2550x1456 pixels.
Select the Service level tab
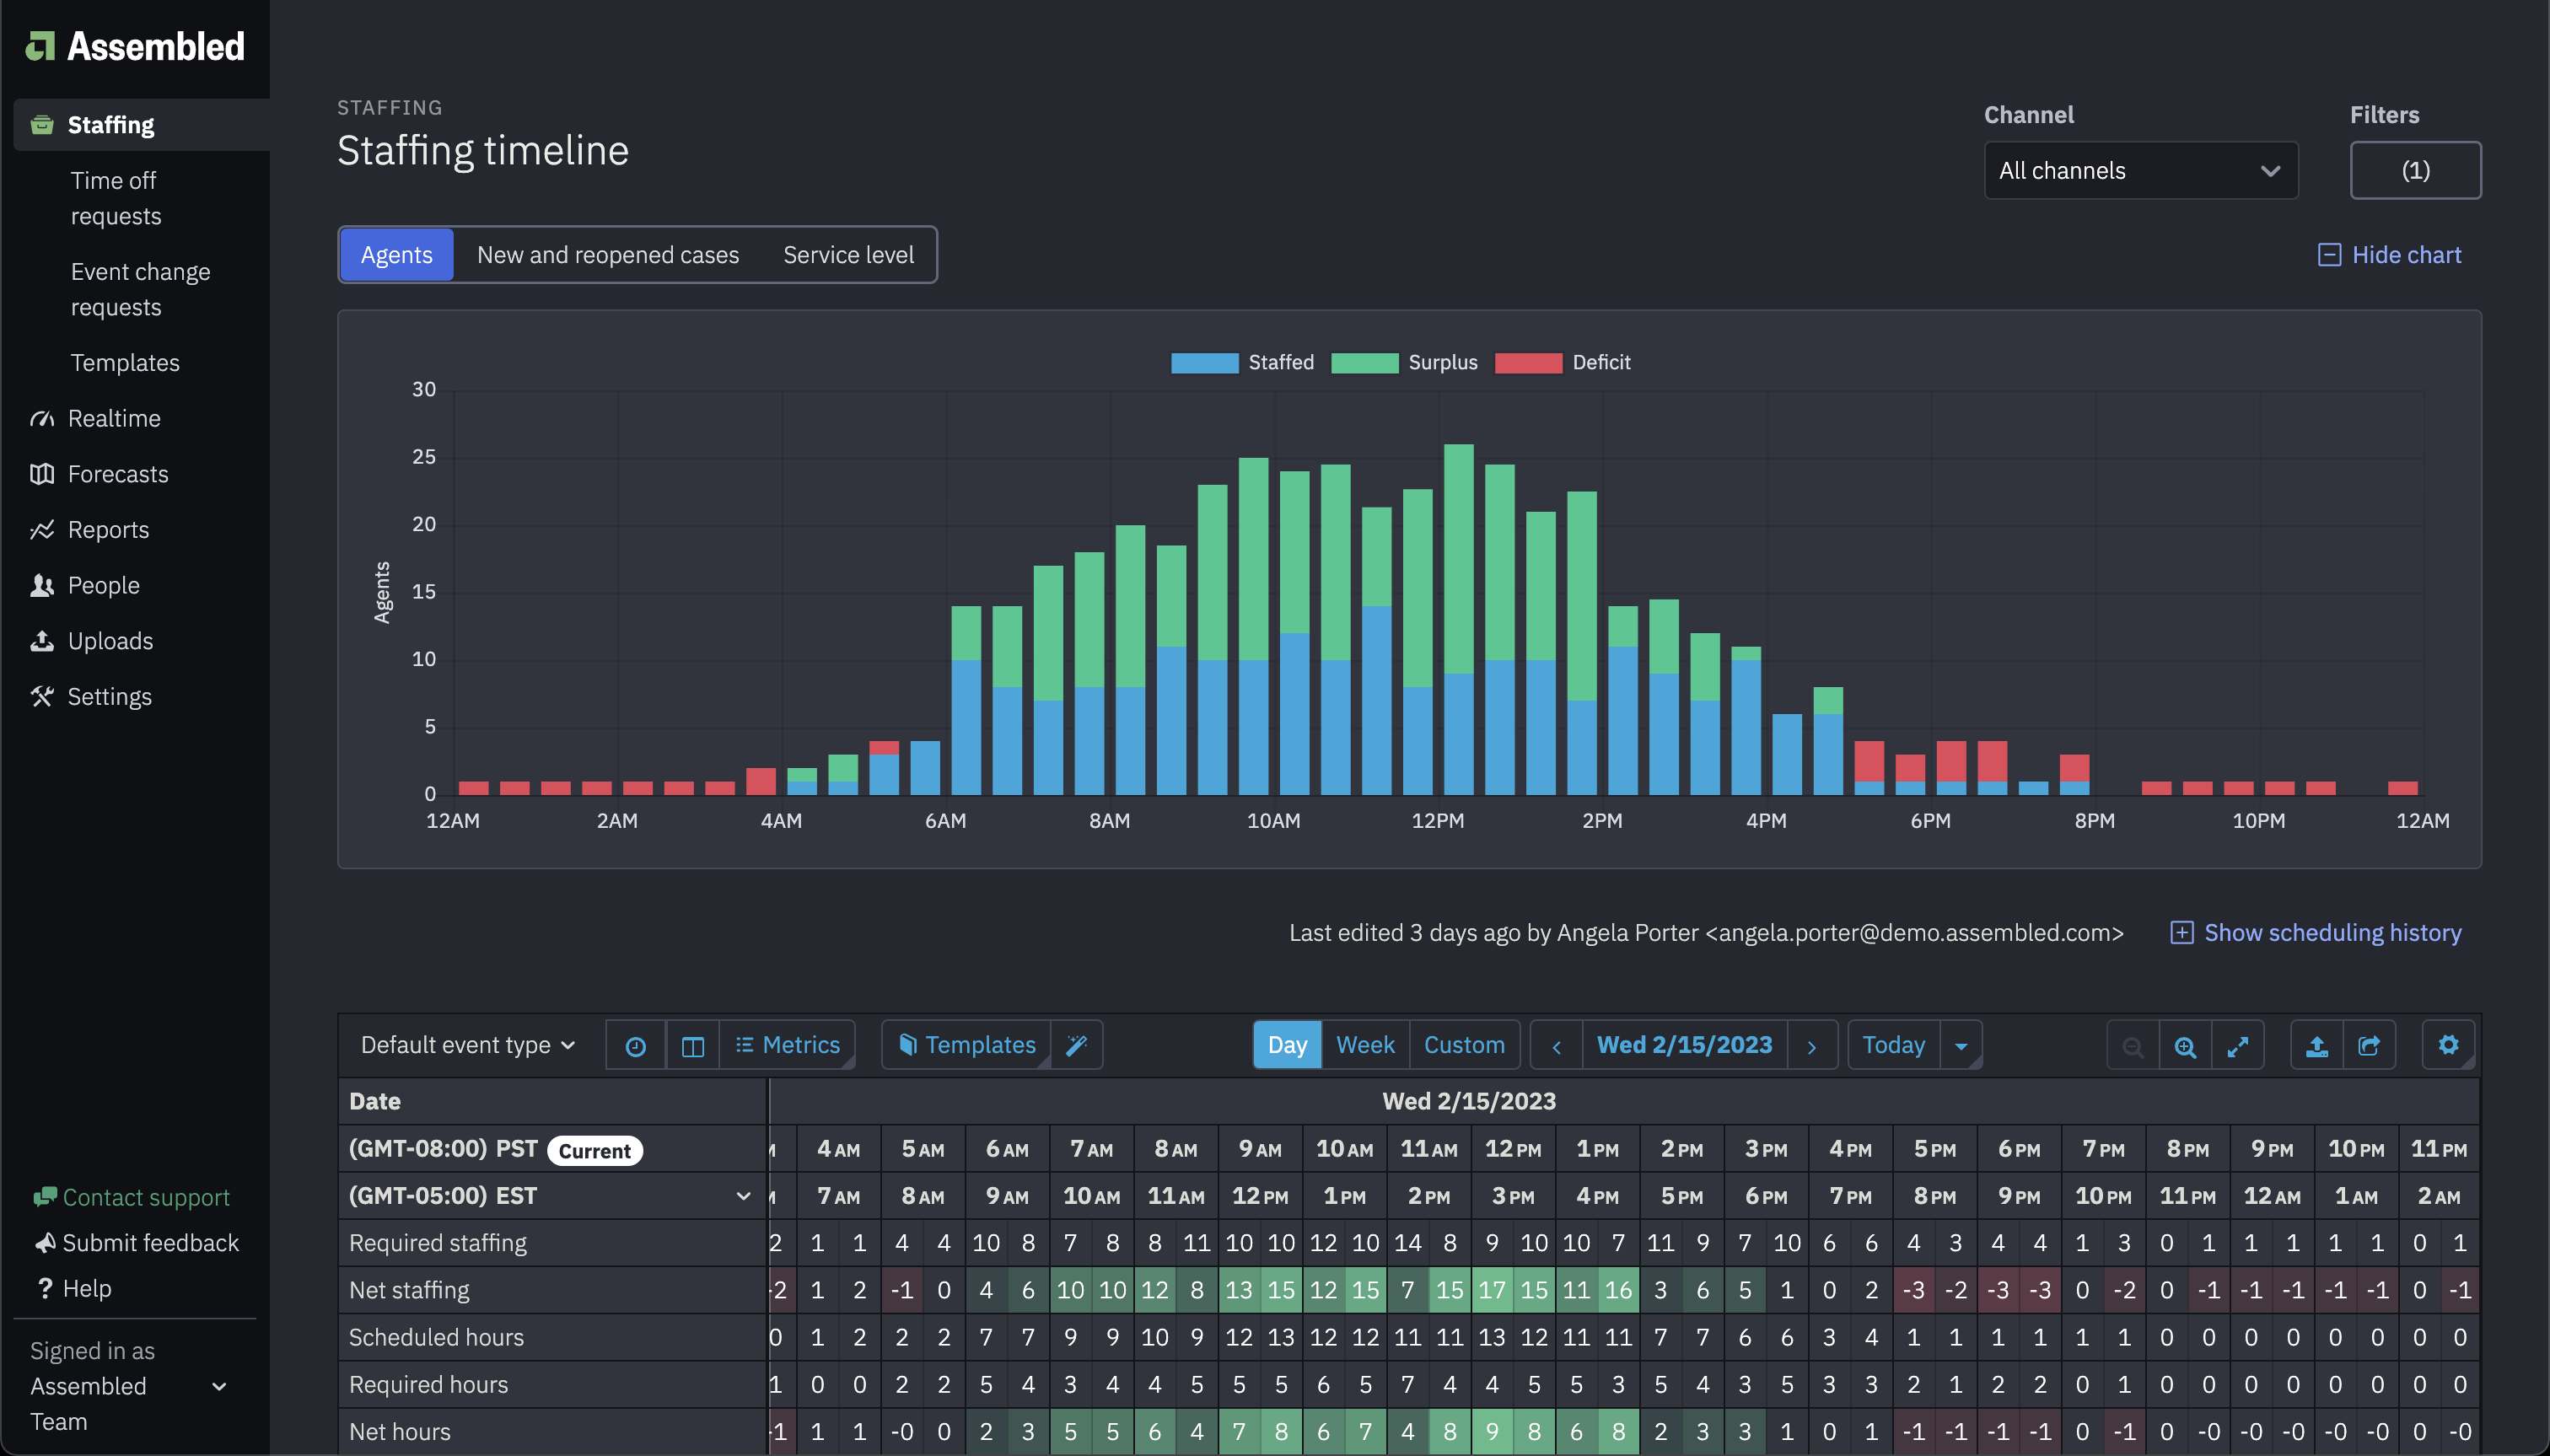pos(848,255)
